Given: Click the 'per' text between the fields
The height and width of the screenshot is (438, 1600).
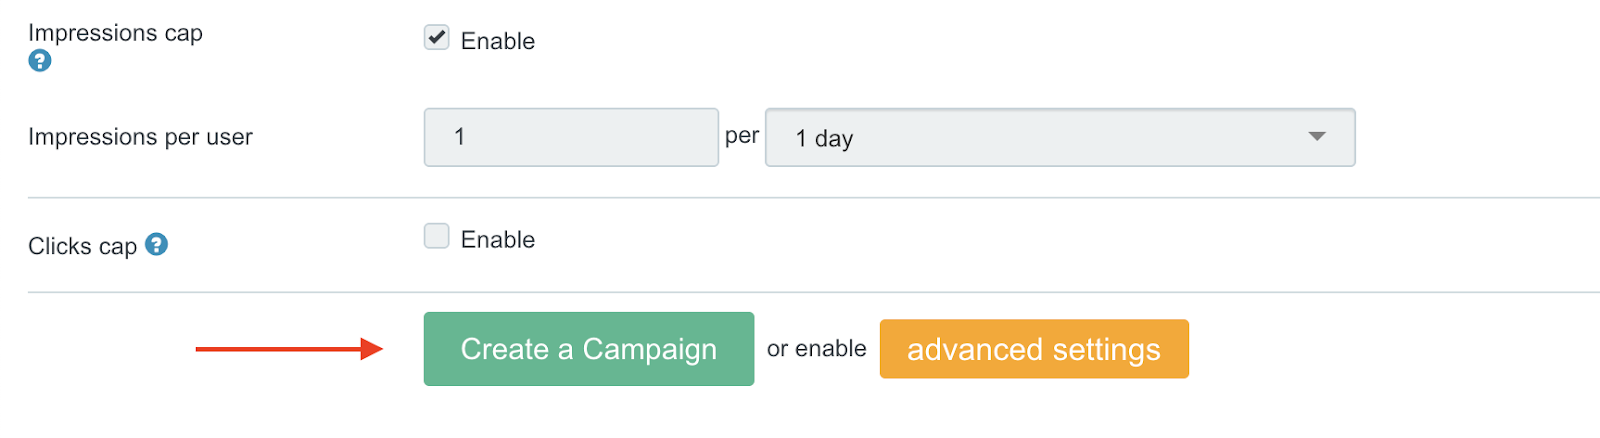Looking at the screenshot, I should pos(742,136).
